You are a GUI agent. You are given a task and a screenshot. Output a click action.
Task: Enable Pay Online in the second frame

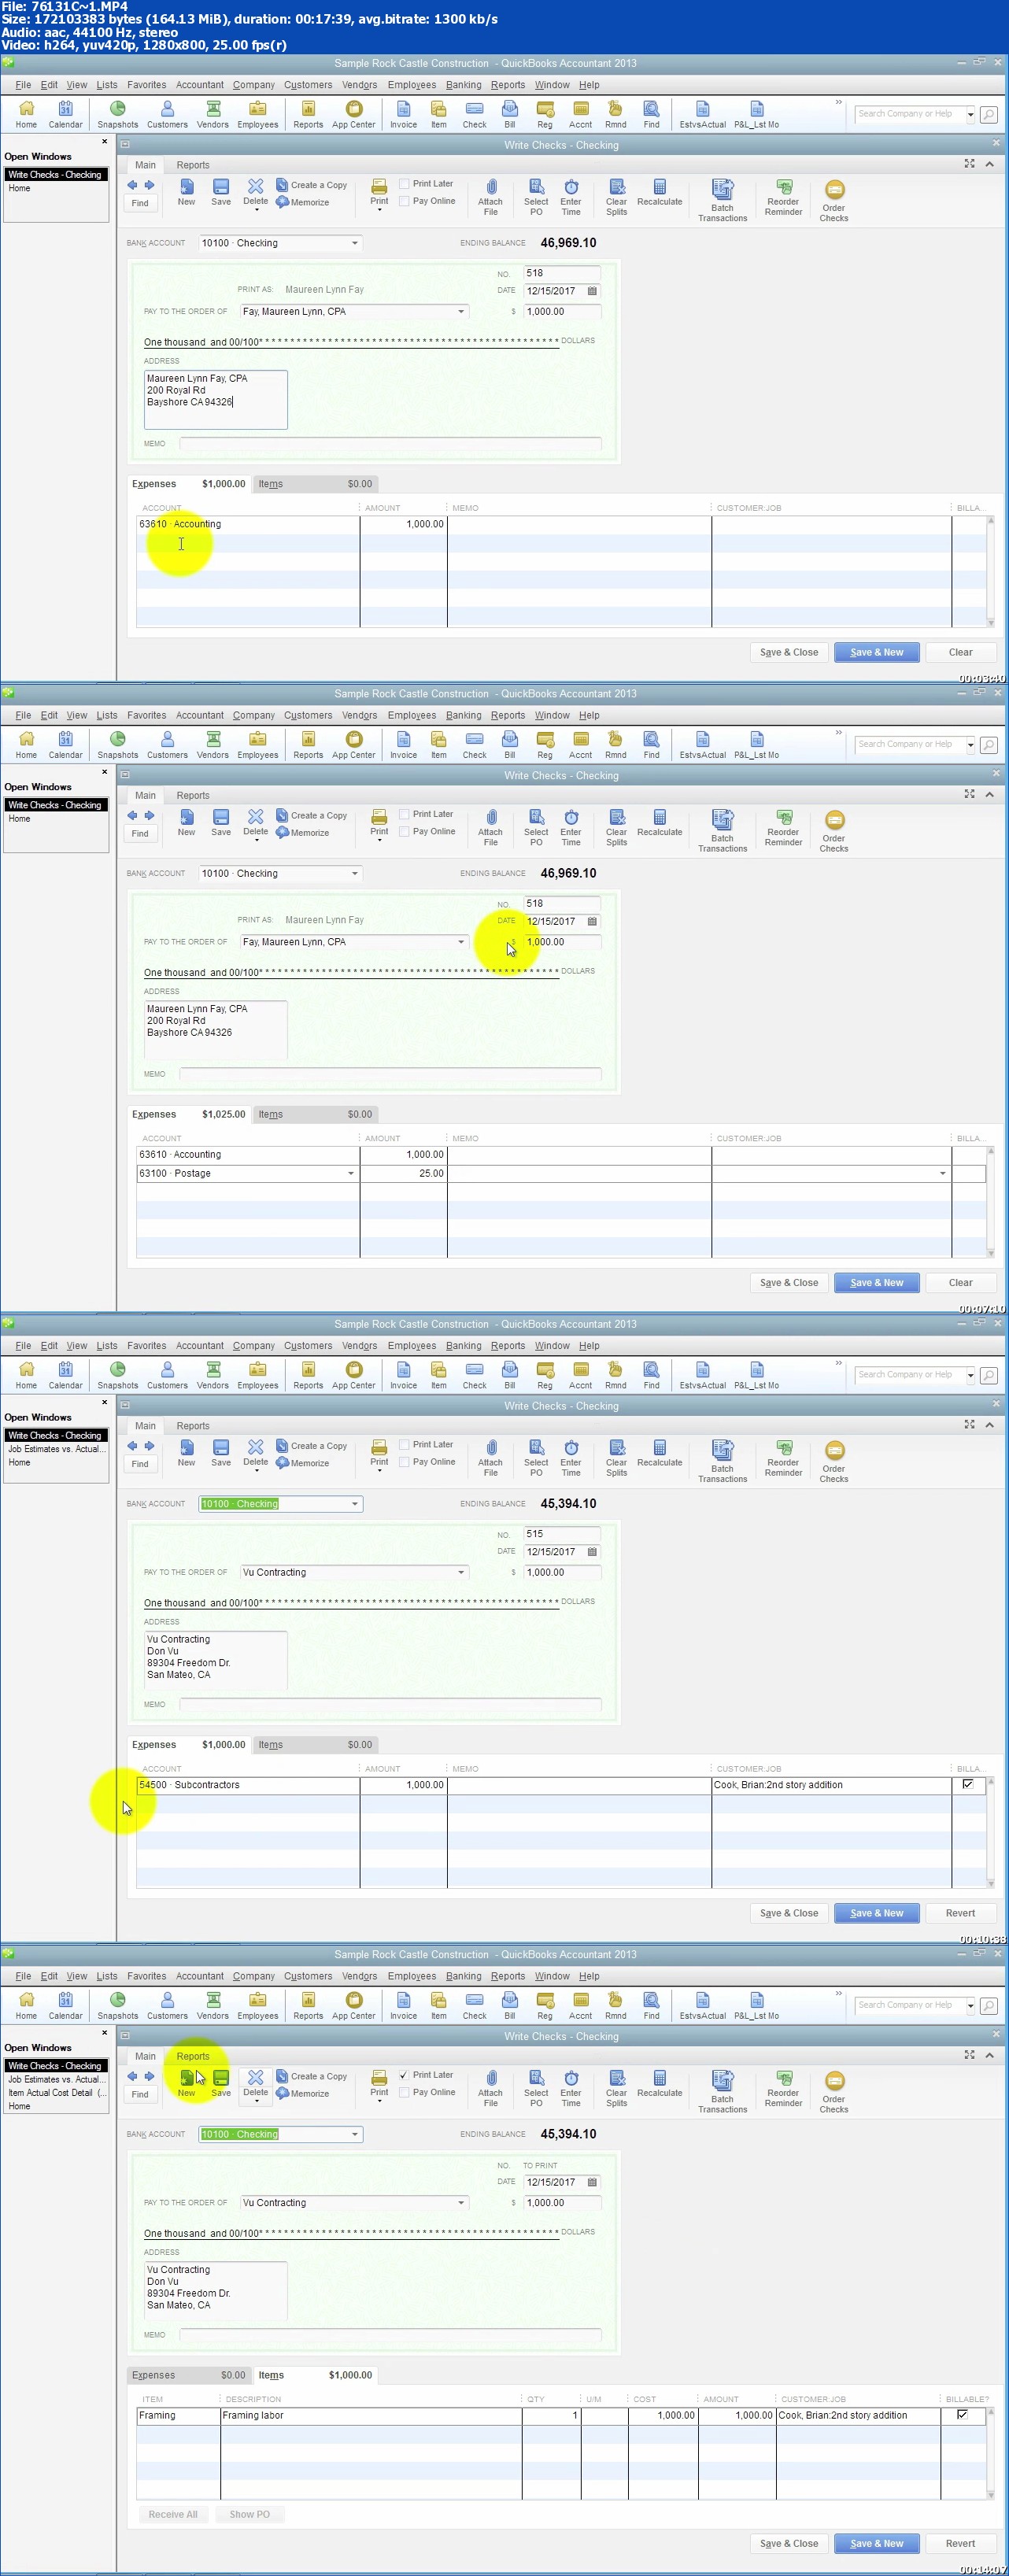pyautogui.click(x=404, y=831)
